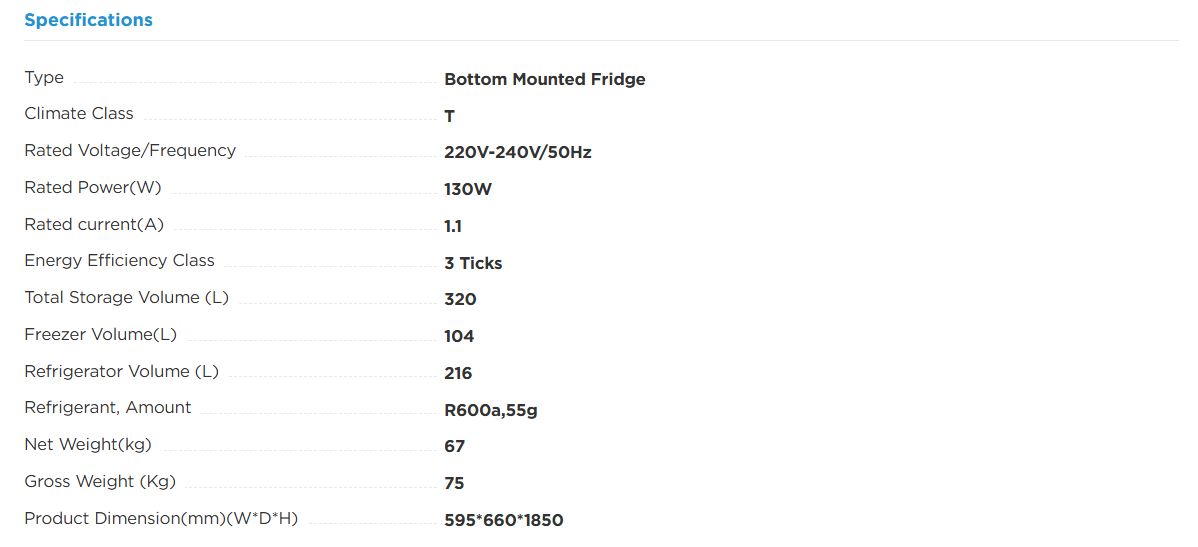Select the 220V-240V/50Hz value
1198x547 pixels.
coord(518,153)
